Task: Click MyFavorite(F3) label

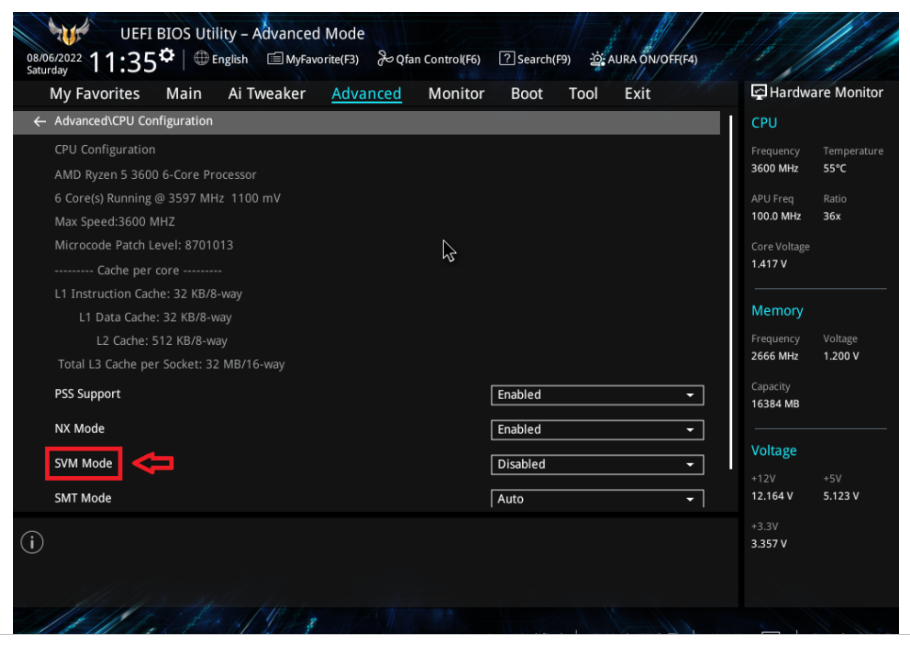Action: click(322, 59)
